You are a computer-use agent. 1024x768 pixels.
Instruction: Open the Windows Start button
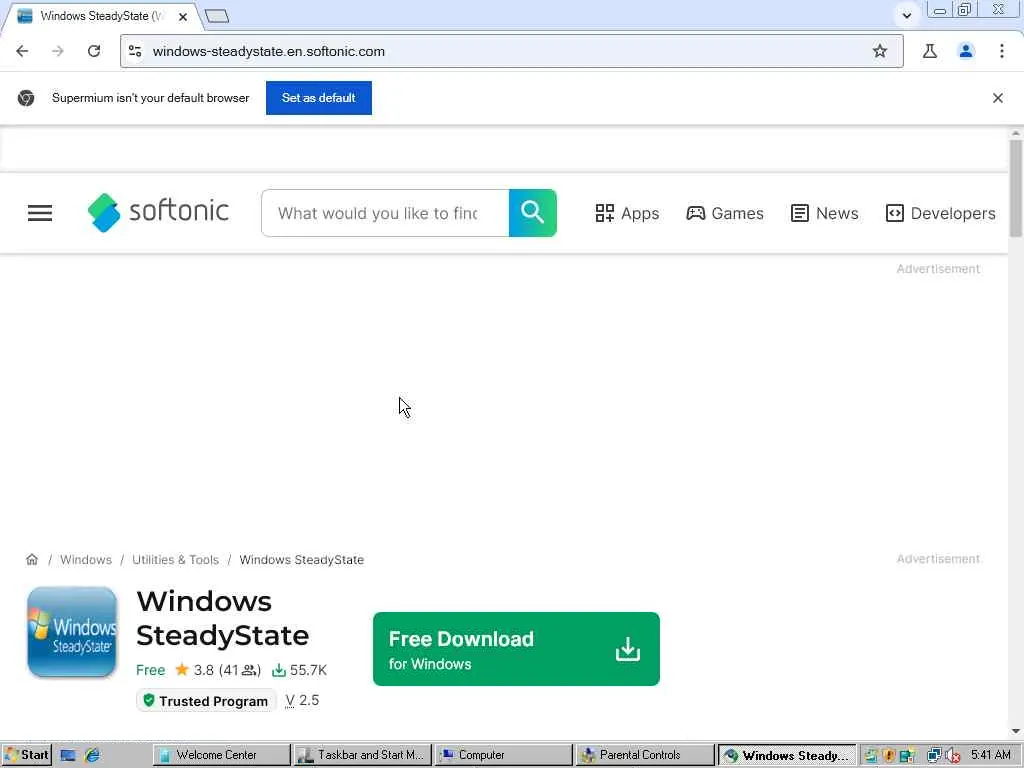point(26,755)
